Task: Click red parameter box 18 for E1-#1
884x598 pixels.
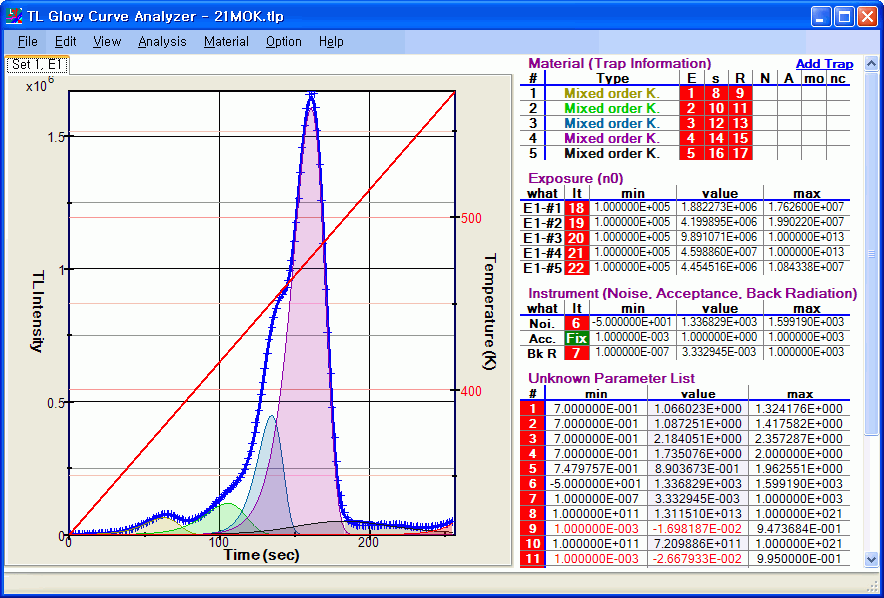Action: [x=576, y=208]
